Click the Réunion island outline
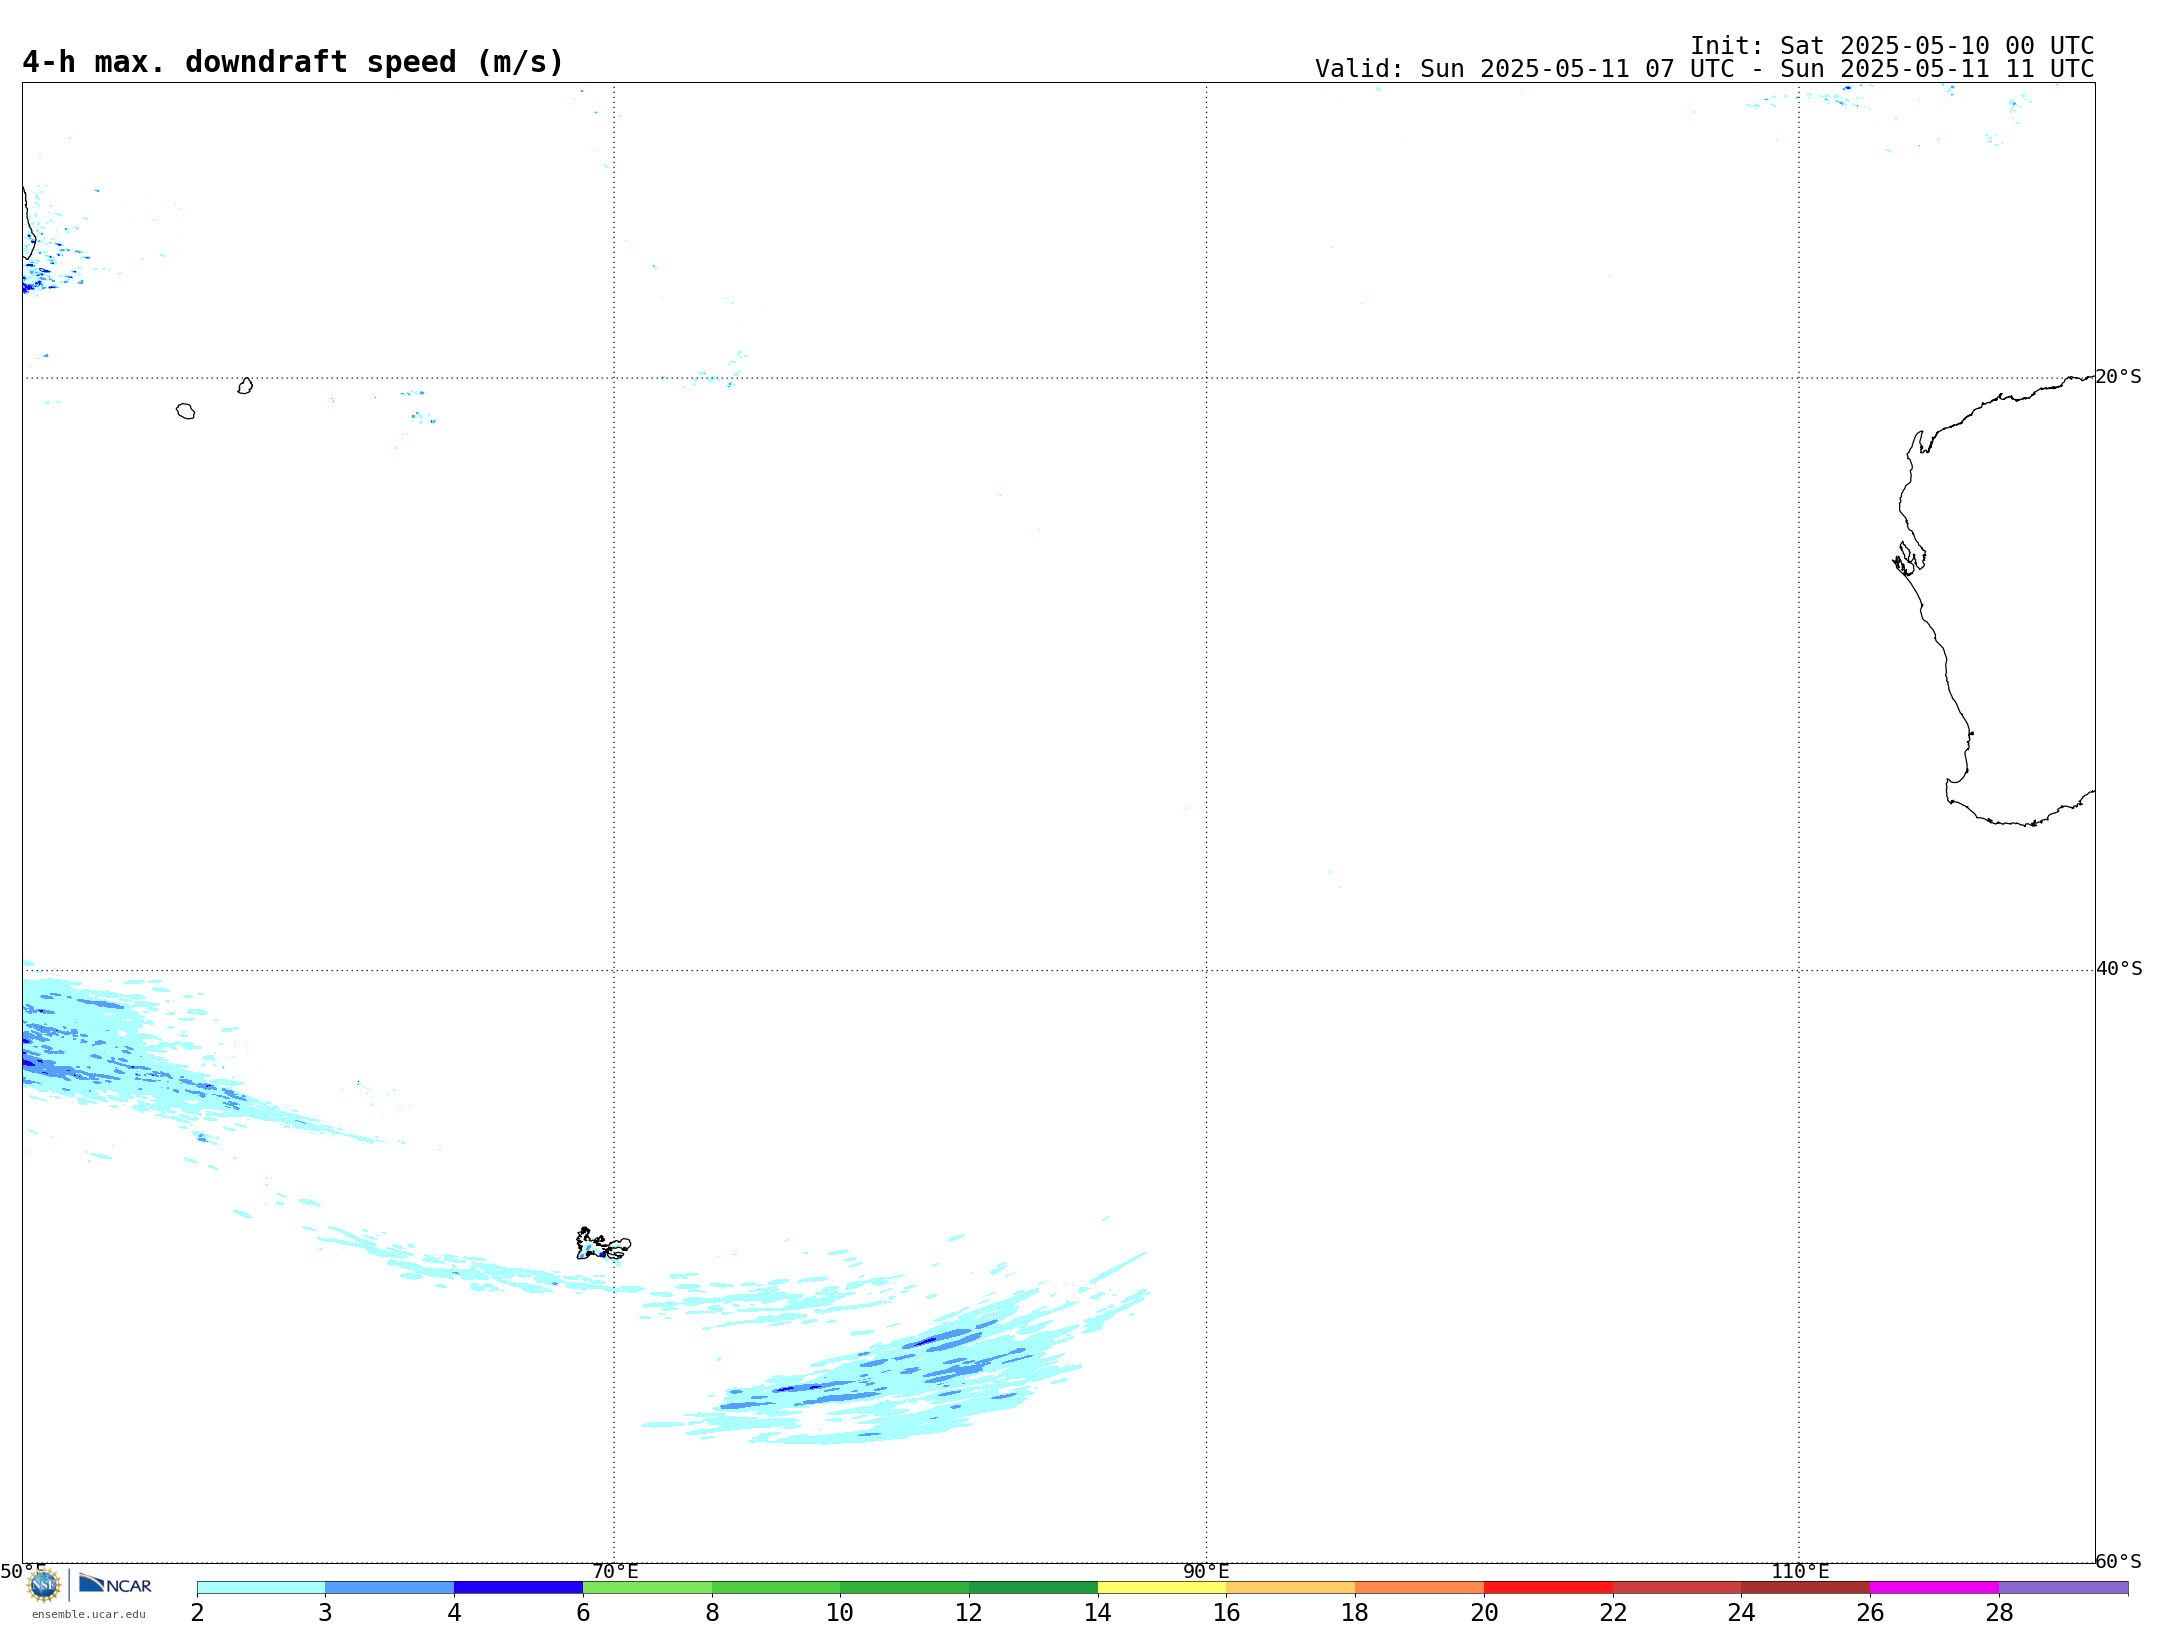This screenshot has width=2160, height=1626. pos(185,411)
